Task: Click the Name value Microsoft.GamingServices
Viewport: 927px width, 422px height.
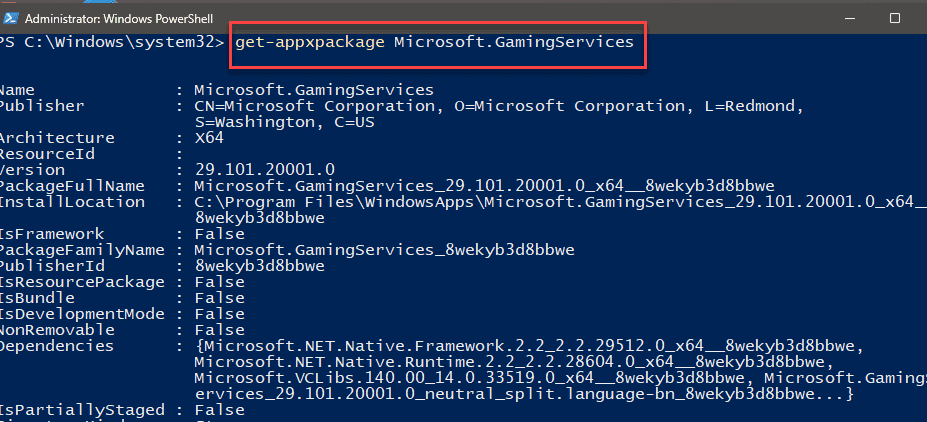Action: 314,90
